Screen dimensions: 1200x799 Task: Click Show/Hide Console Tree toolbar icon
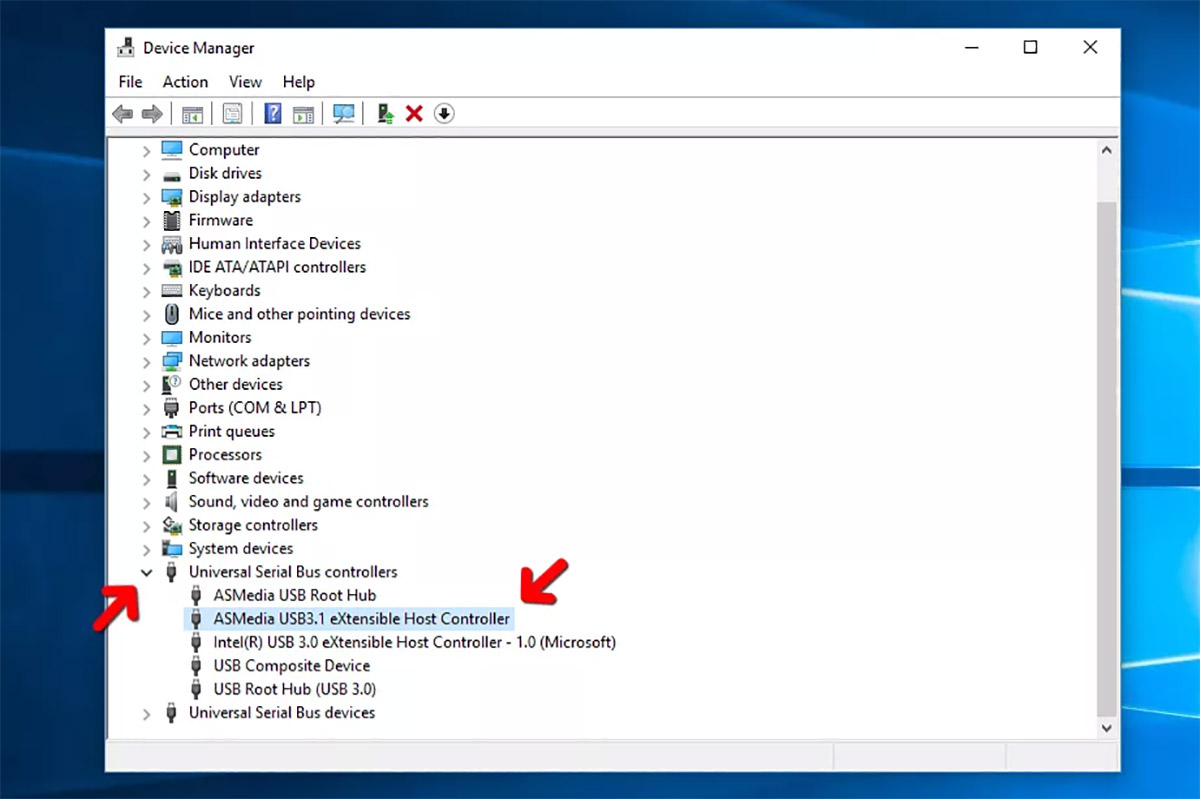click(191, 114)
